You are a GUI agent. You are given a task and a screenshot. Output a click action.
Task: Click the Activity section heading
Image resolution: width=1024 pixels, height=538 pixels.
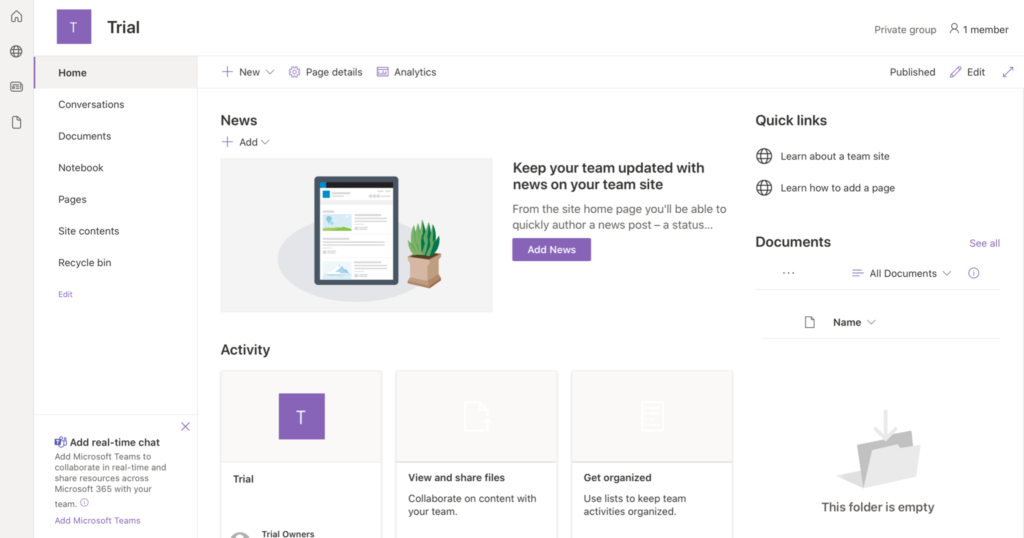point(245,349)
